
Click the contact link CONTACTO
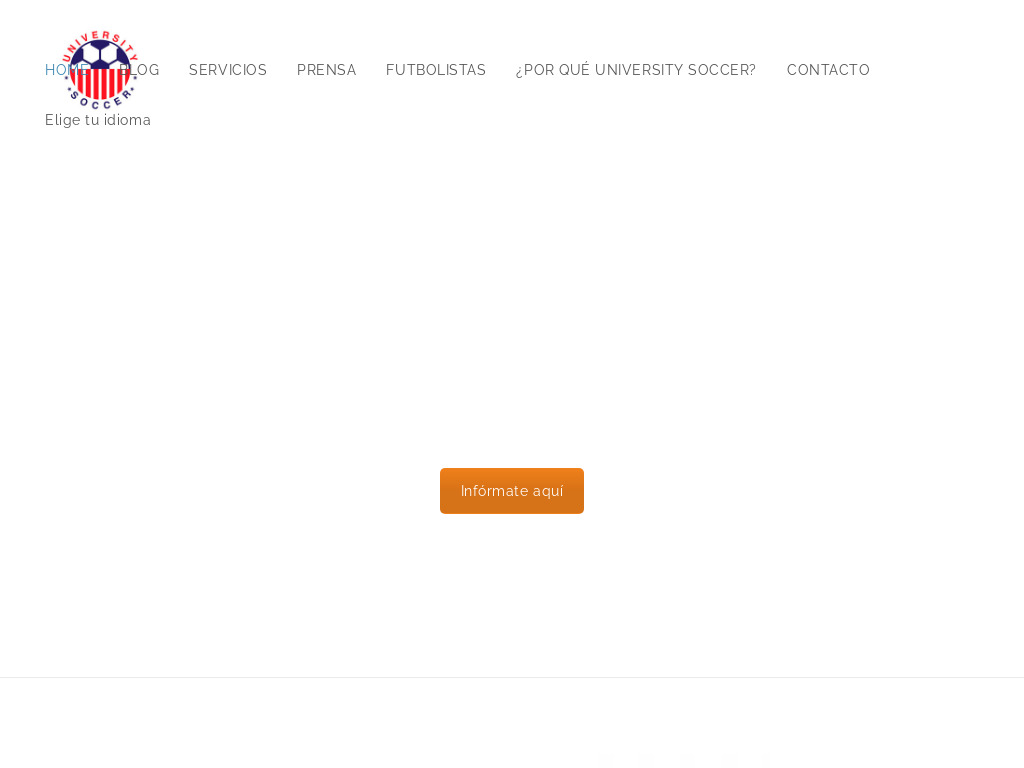coord(828,71)
